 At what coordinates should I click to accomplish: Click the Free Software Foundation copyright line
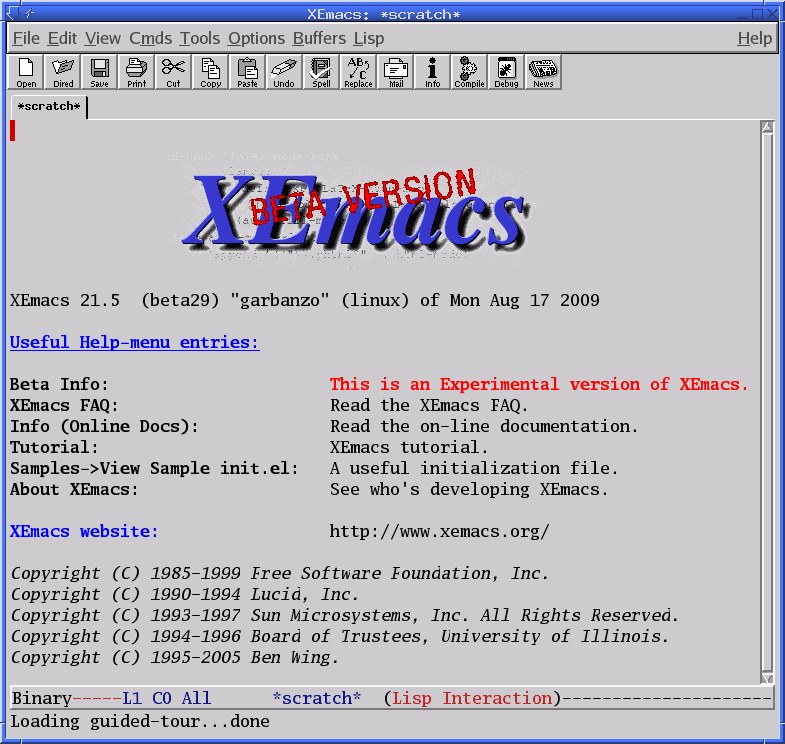tap(279, 573)
